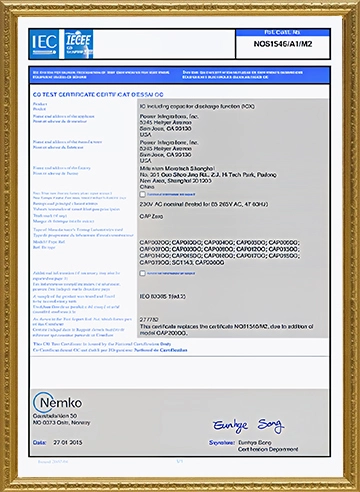Select the Nemko address 'Gaustadalléen 30'
The height and width of the screenshot is (492, 360).
55,416
